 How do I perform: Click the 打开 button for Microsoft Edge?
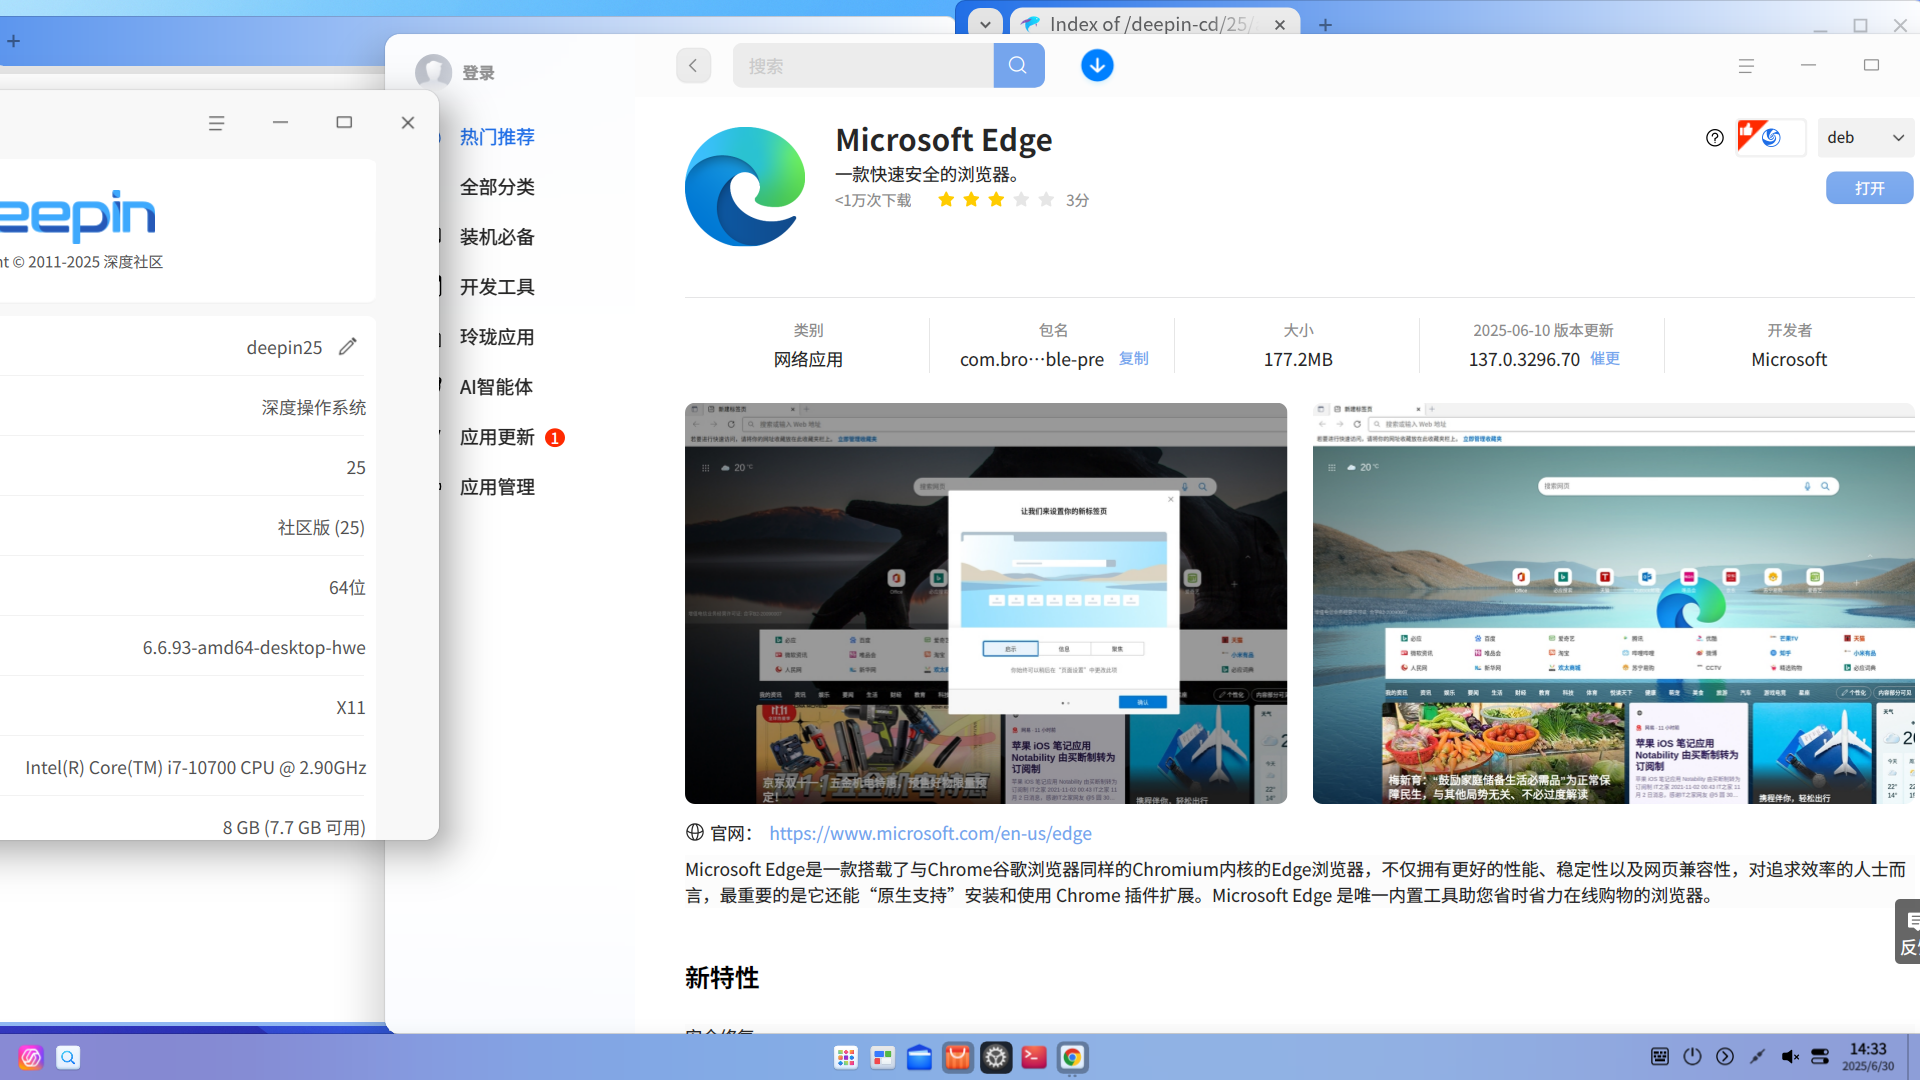click(1869, 188)
